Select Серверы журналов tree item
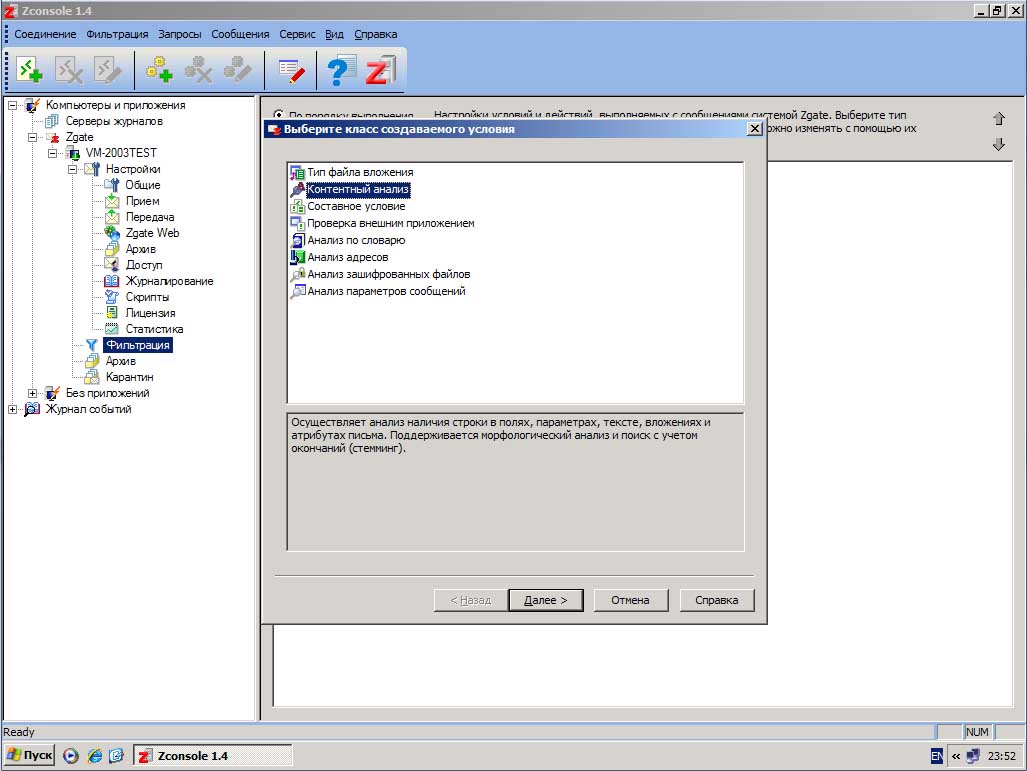The height and width of the screenshot is (771, 1027). pyautogui.click(x=114, y=121)
